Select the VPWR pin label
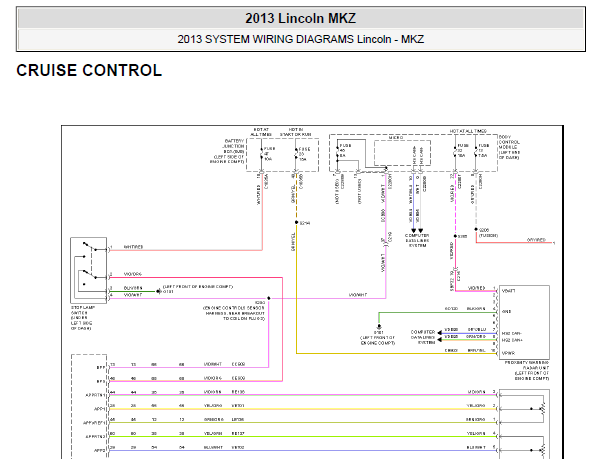602x459 pixels. [x=508, y=353]
